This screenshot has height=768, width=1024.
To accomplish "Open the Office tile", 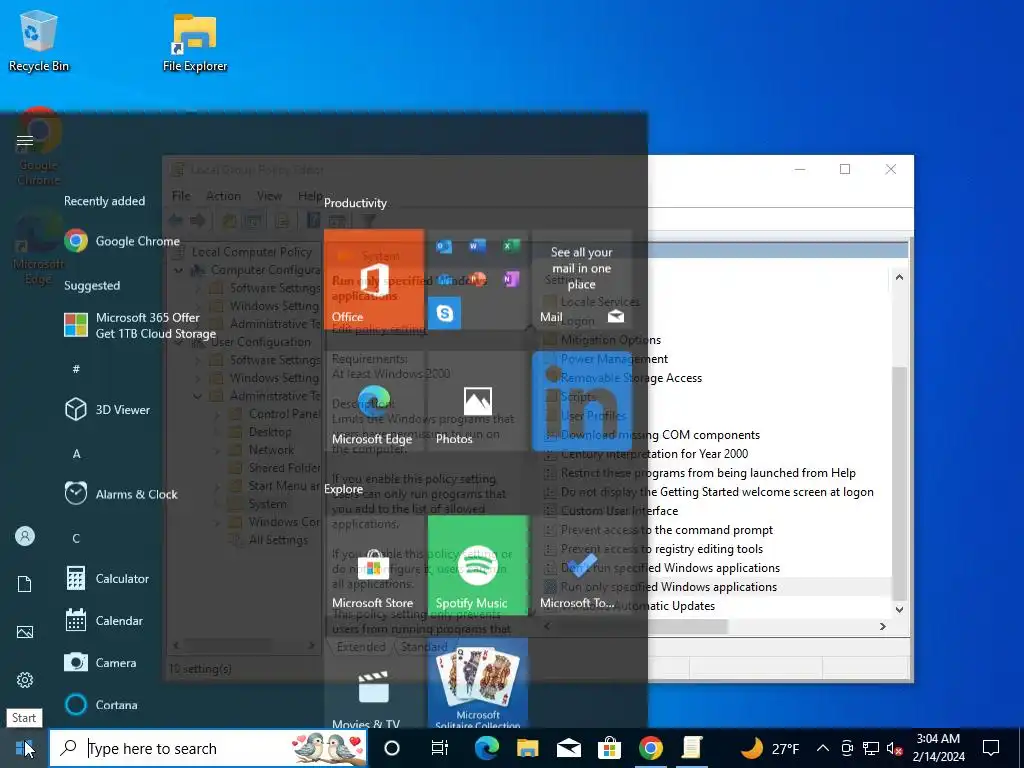I will point(374,279).
